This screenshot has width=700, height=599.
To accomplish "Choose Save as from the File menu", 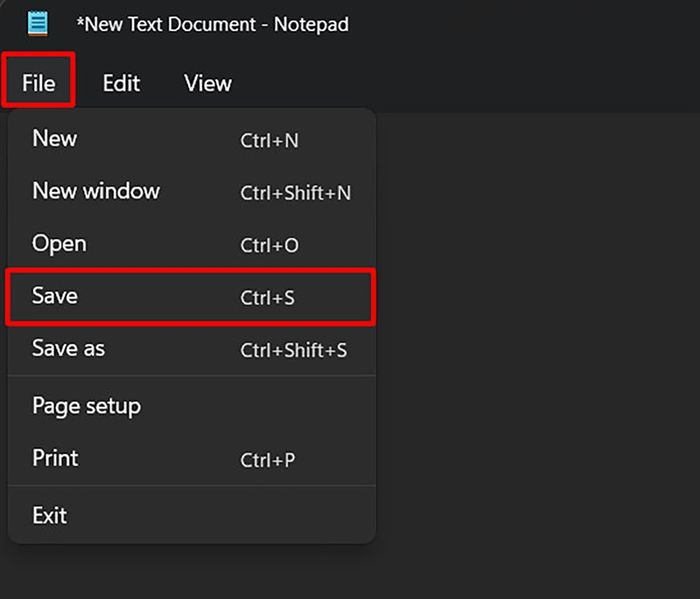I will click(x=192, y=349).
